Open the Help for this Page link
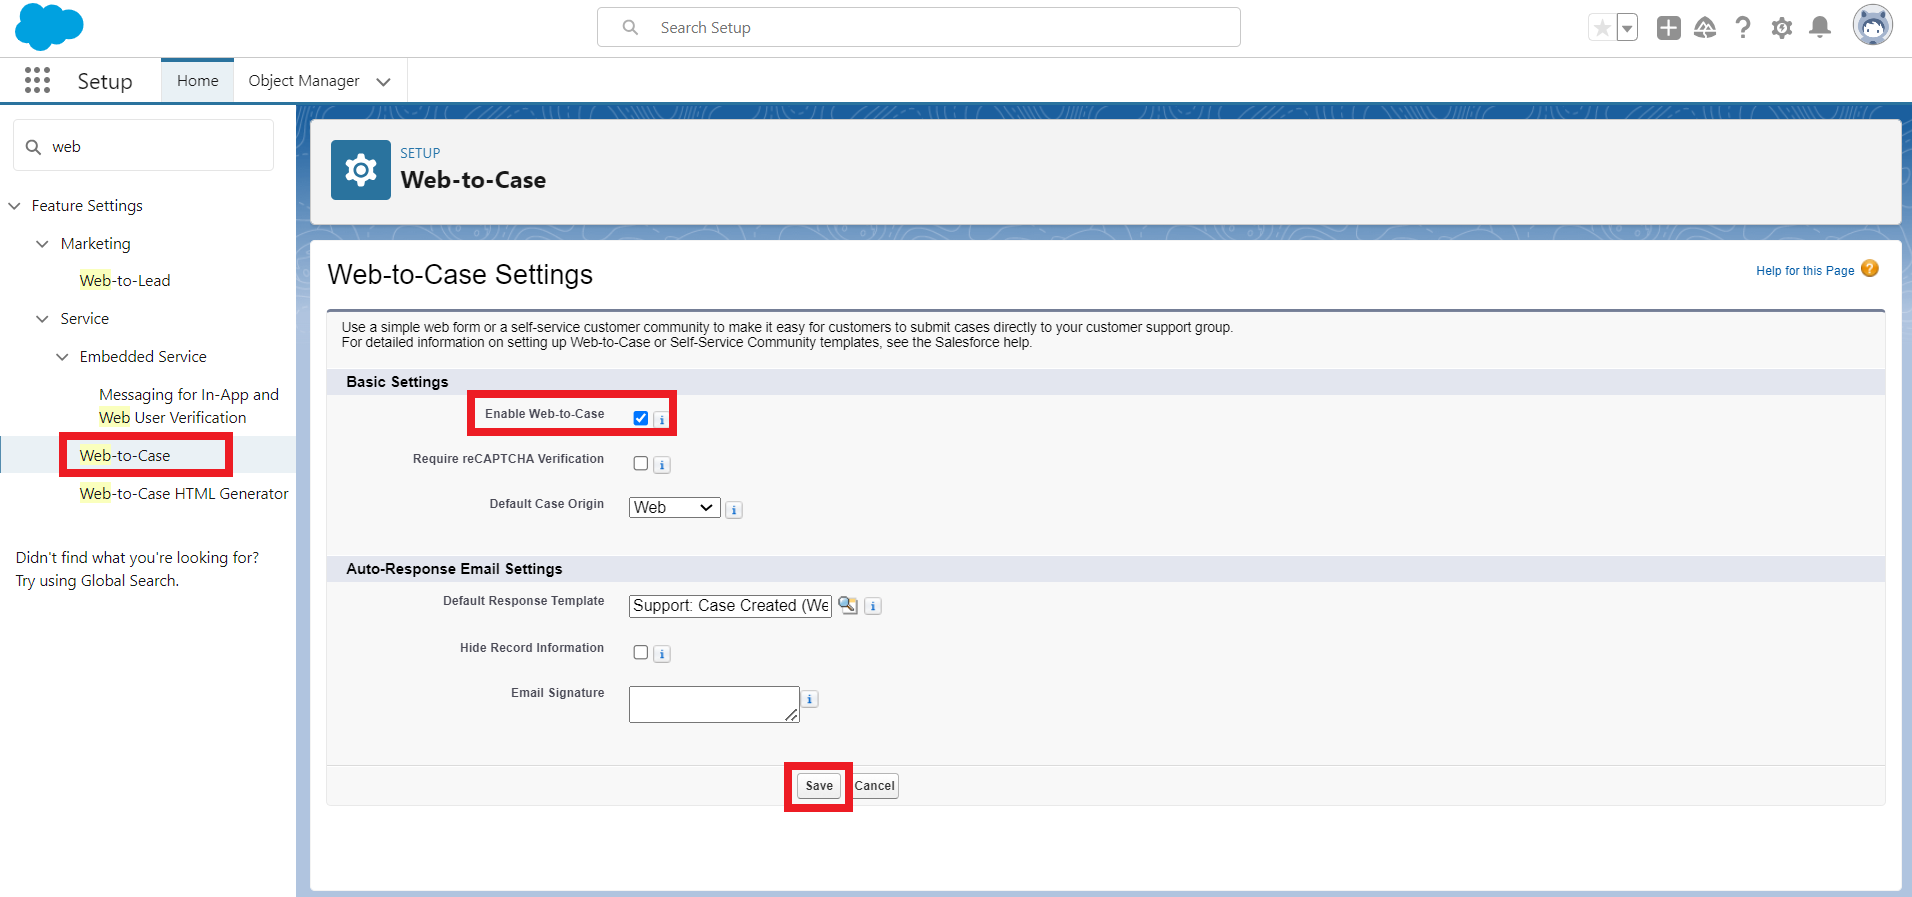The image size is (1912, 897). pyautogui.click(x=1804, y=271)
